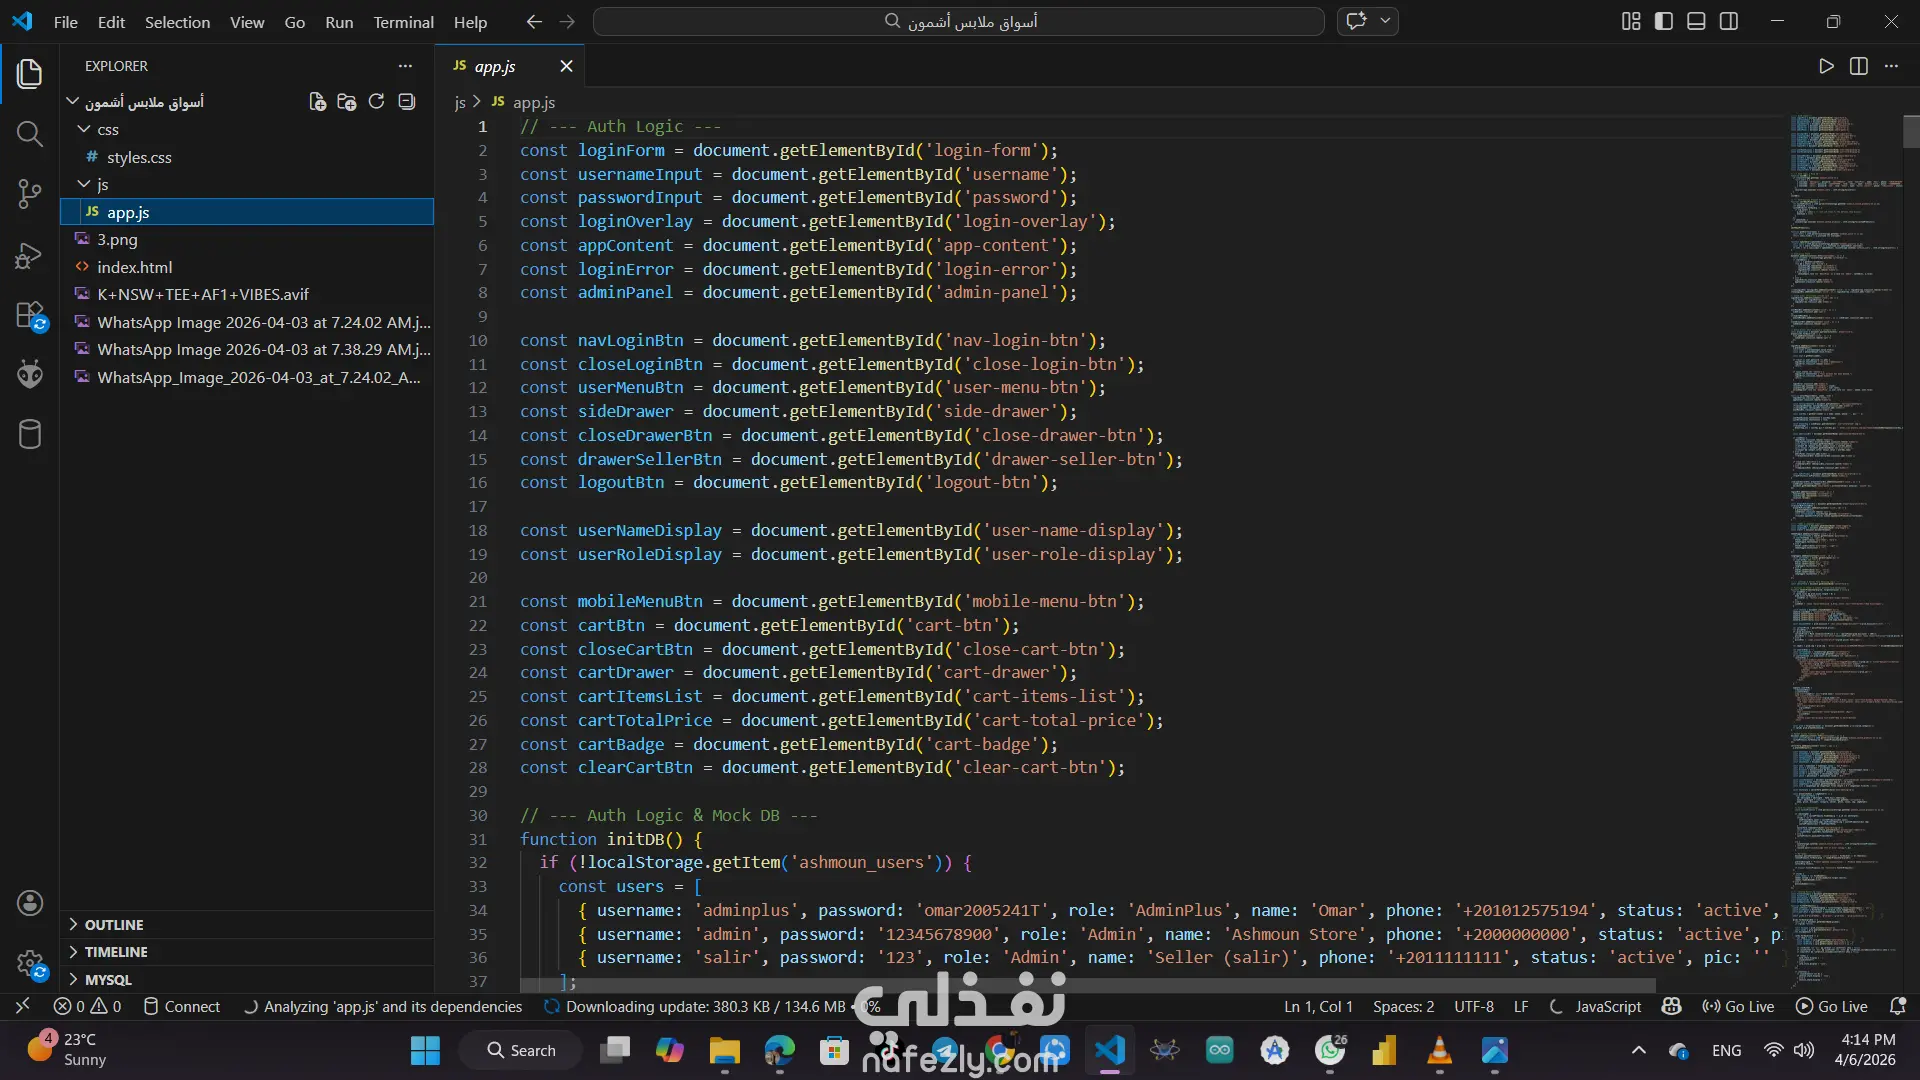Toggle the secondary side bar layout button
Image resolution: width=1920 pixels, height=1080 pixels.
click(1729, 21)
